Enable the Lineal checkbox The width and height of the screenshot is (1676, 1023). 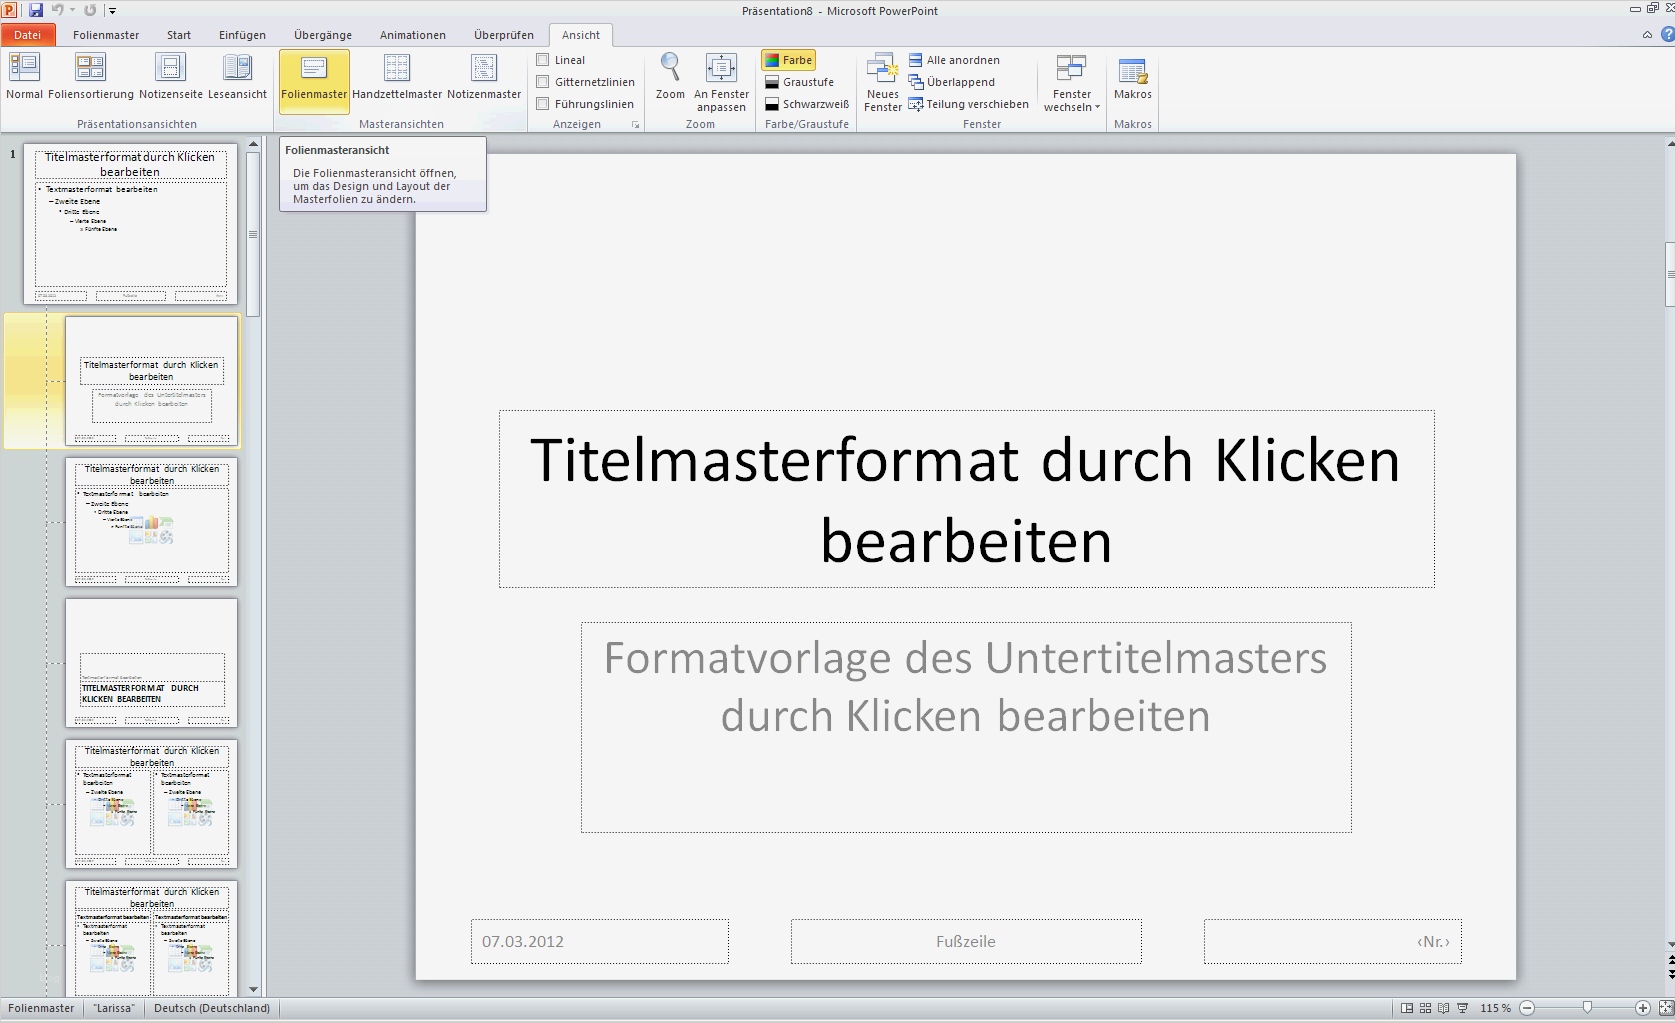tap(543, 60)
